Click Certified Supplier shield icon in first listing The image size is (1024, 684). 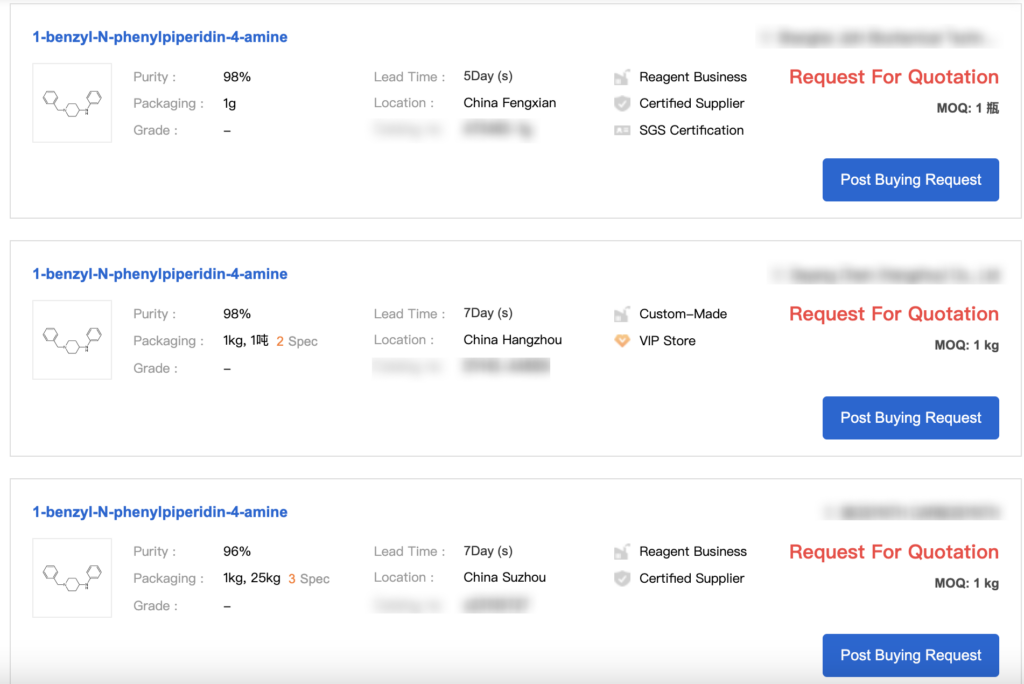pos(622,104)
